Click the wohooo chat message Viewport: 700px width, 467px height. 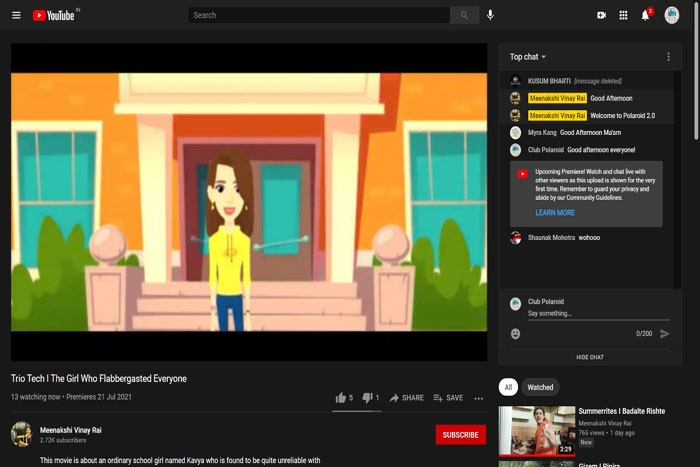tap(589, 238)
